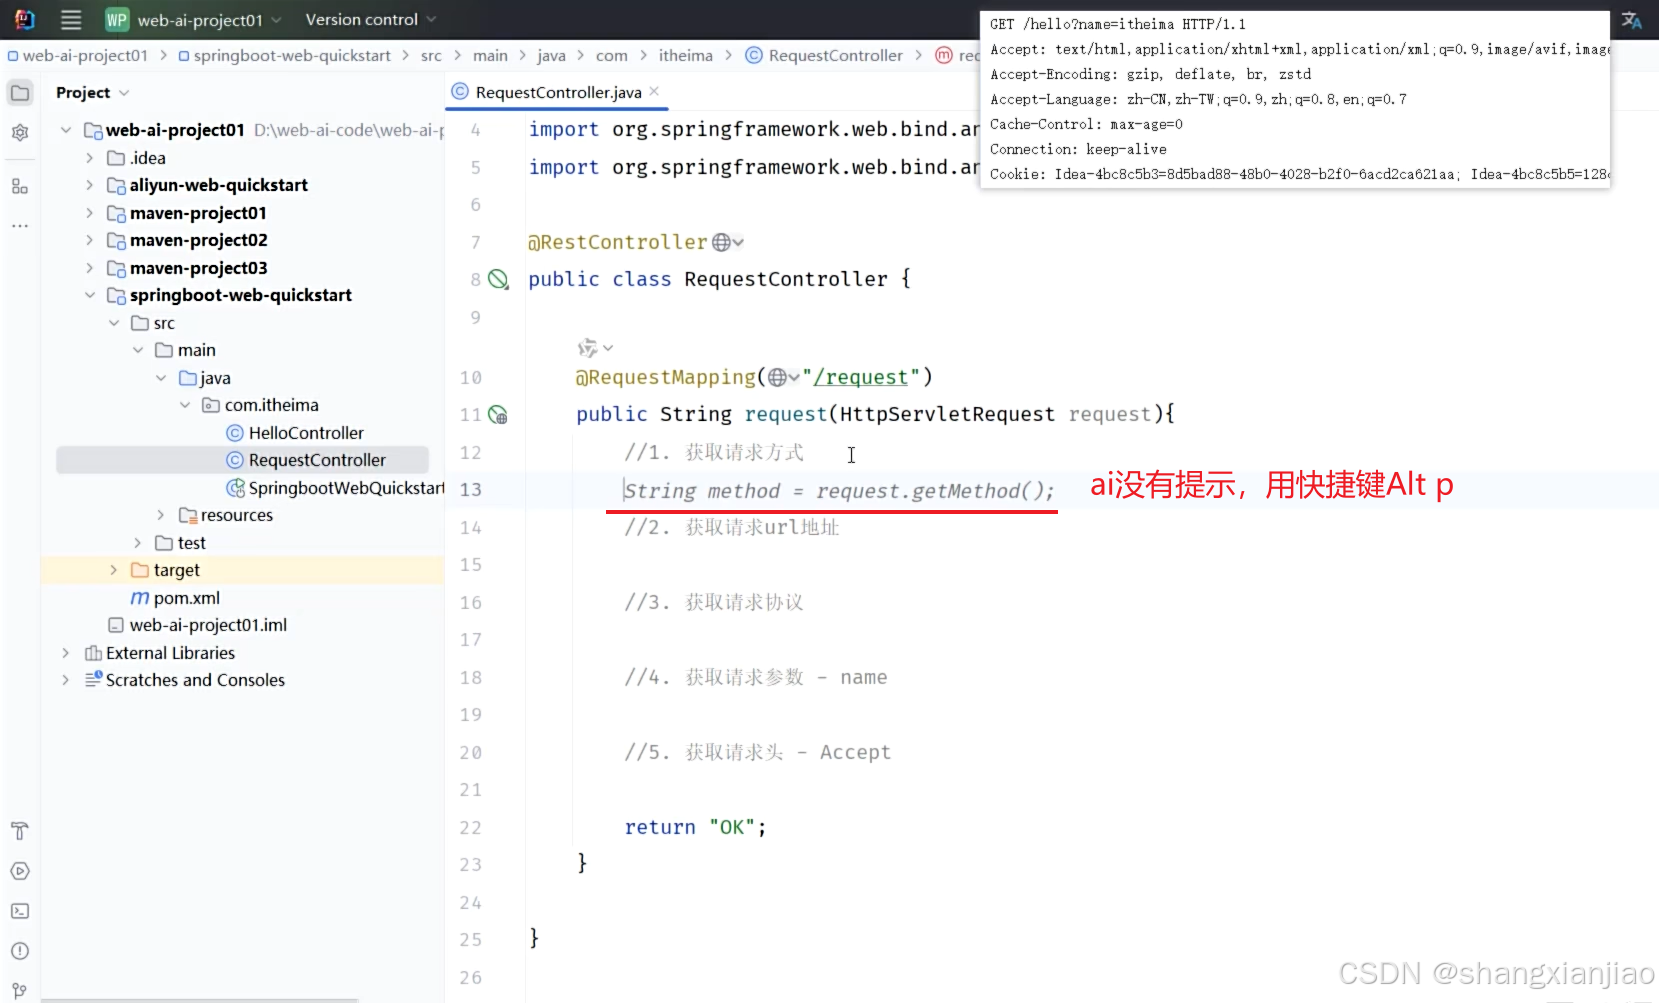The width and height of the screenshot is (1659, 1003).
Task: Click the java breadcrumb item
Action: tap(551, 56)
